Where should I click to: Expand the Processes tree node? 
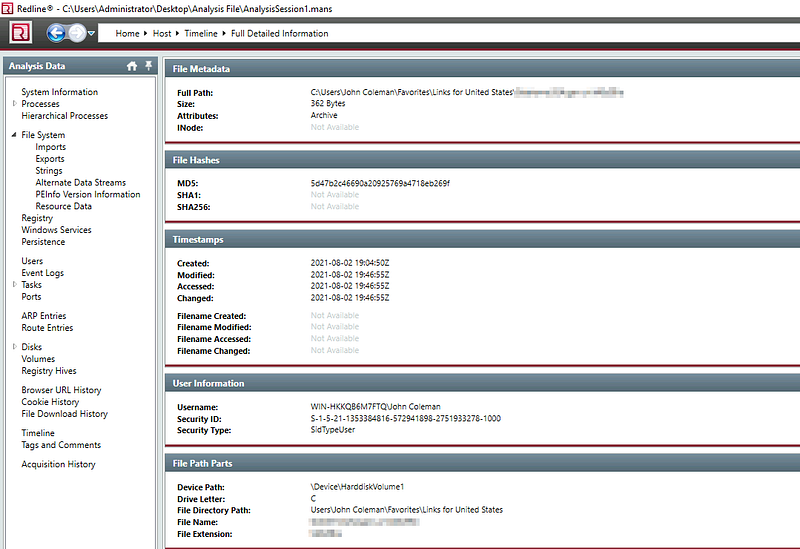(x=15, y=104)
